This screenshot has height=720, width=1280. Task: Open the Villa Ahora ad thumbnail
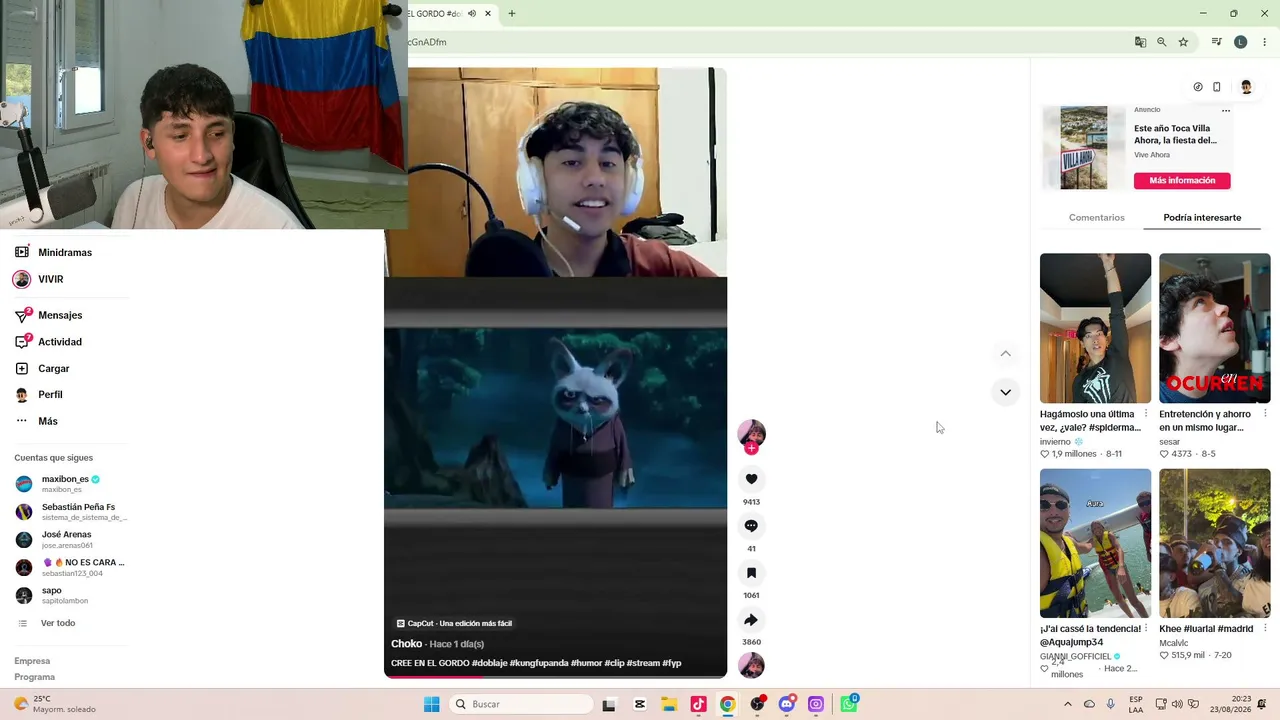pyautogui.click(x=1084, y=148)
